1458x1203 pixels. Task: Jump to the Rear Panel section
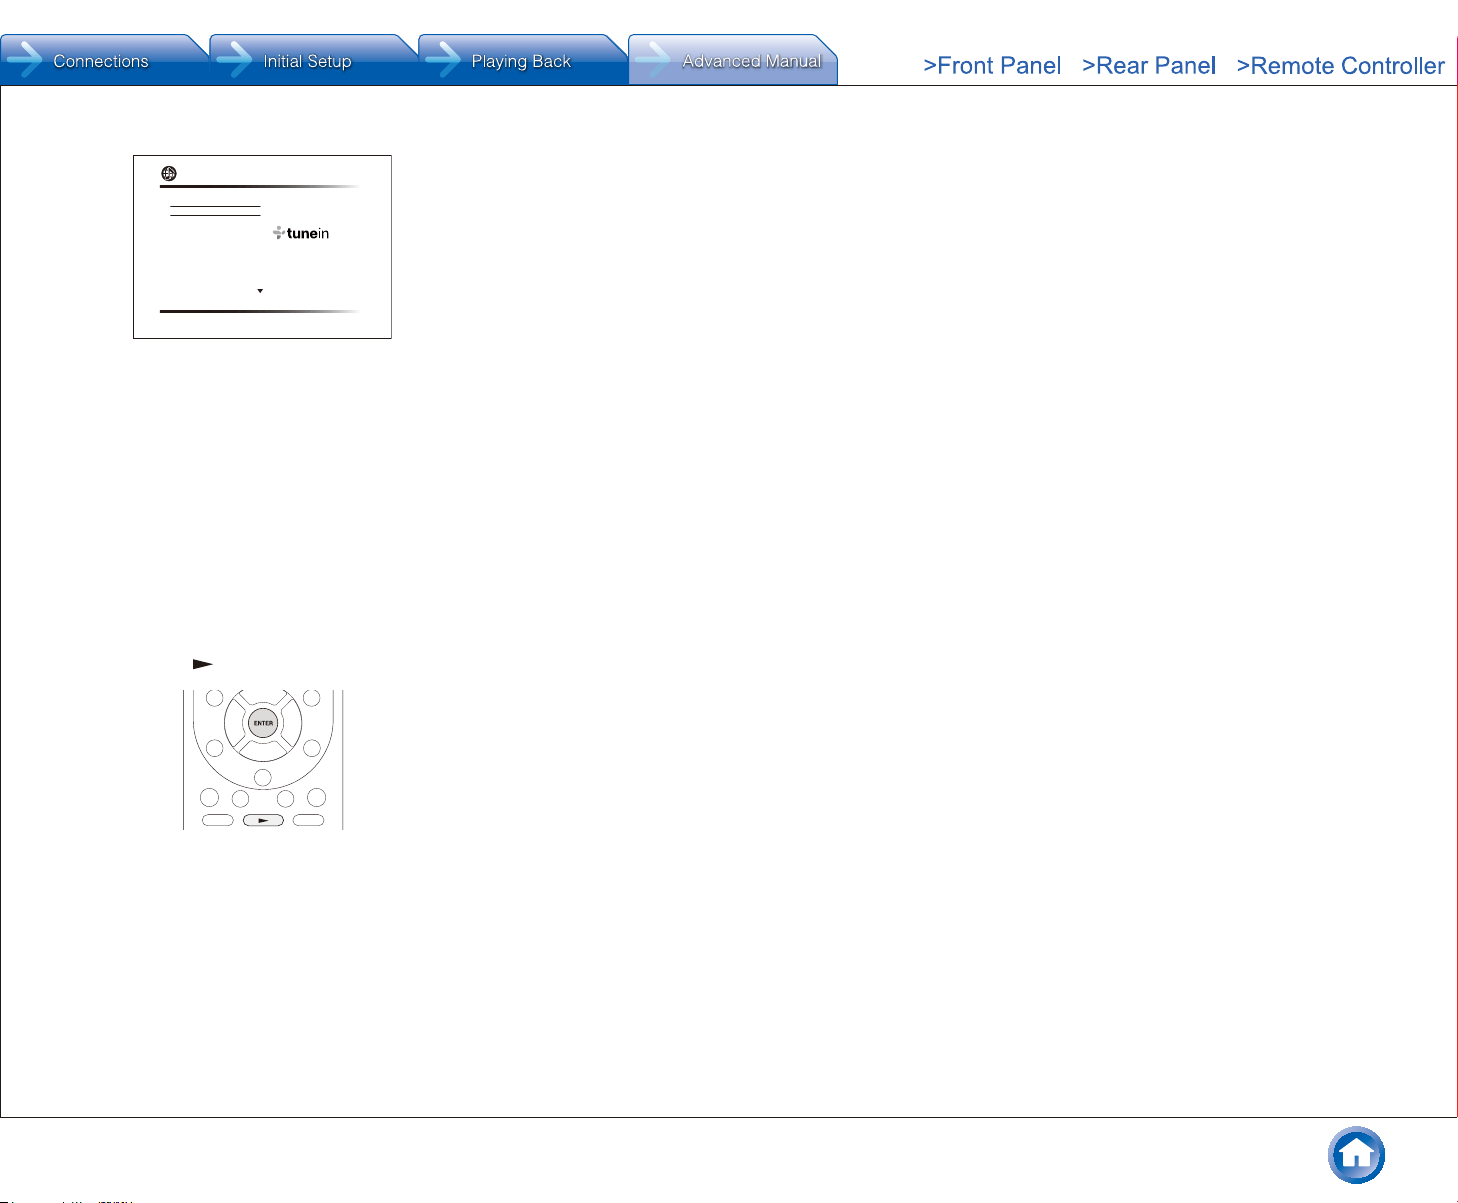click(x=1149, y=66)
